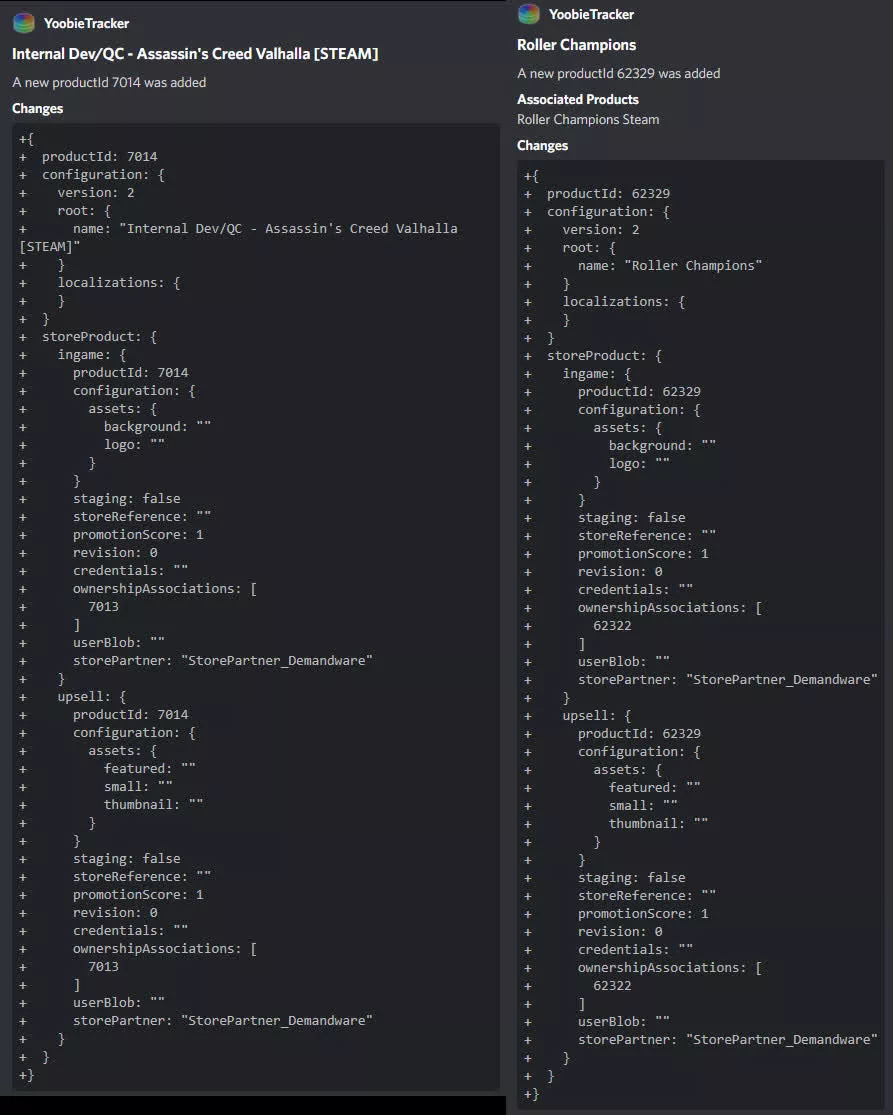Click the Roller Champions embed title
Image resolution: width=893 pixels, height=1115 pixels.
pos(577,45)
